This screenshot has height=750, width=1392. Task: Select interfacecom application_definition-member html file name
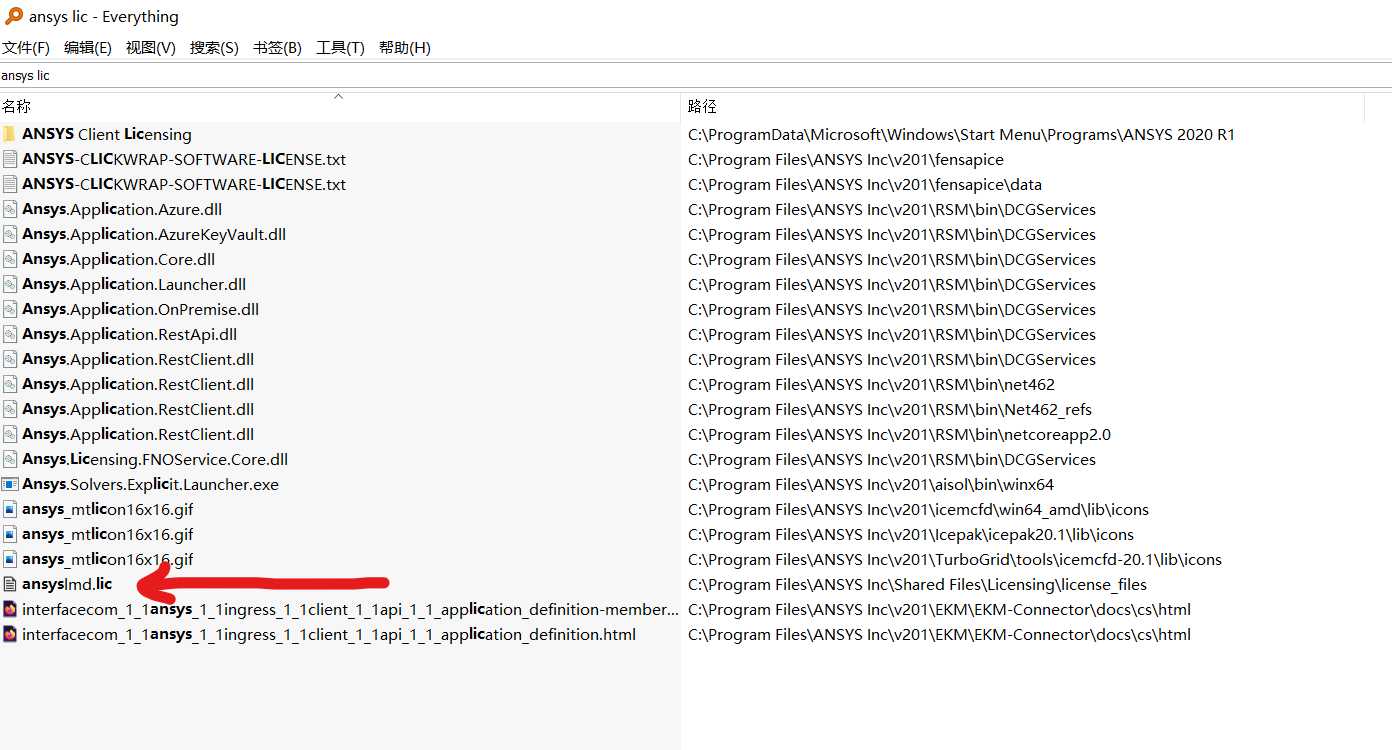click(x=350, y=609)
